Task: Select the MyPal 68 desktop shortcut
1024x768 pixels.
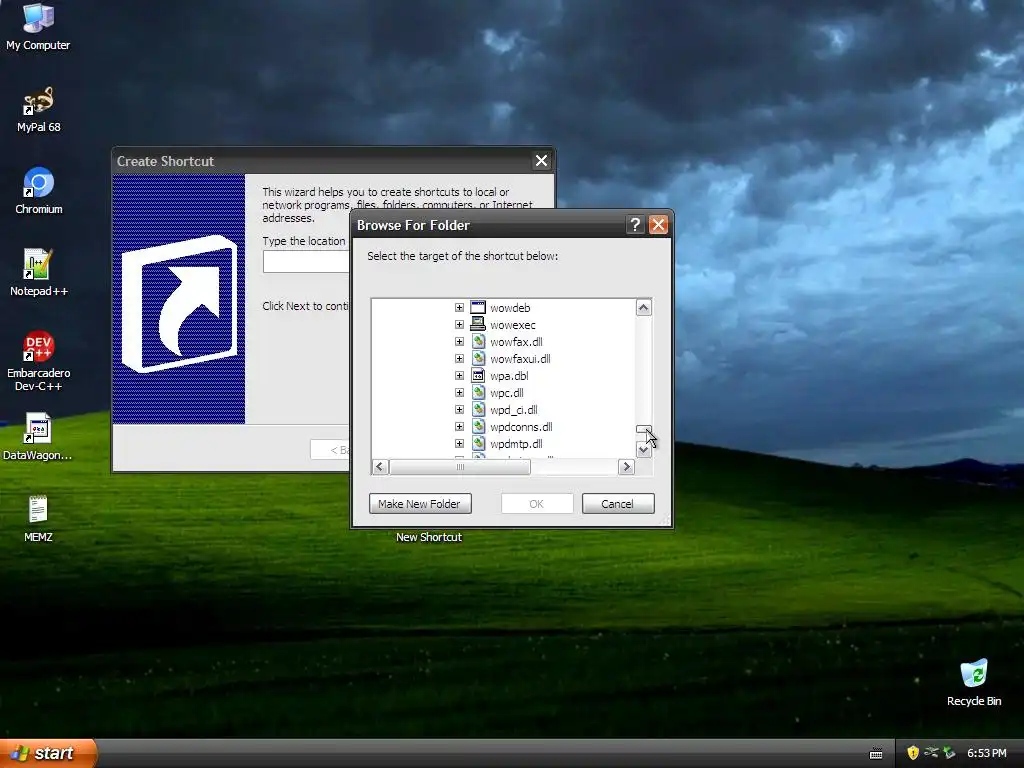Action: pos(38,108)
